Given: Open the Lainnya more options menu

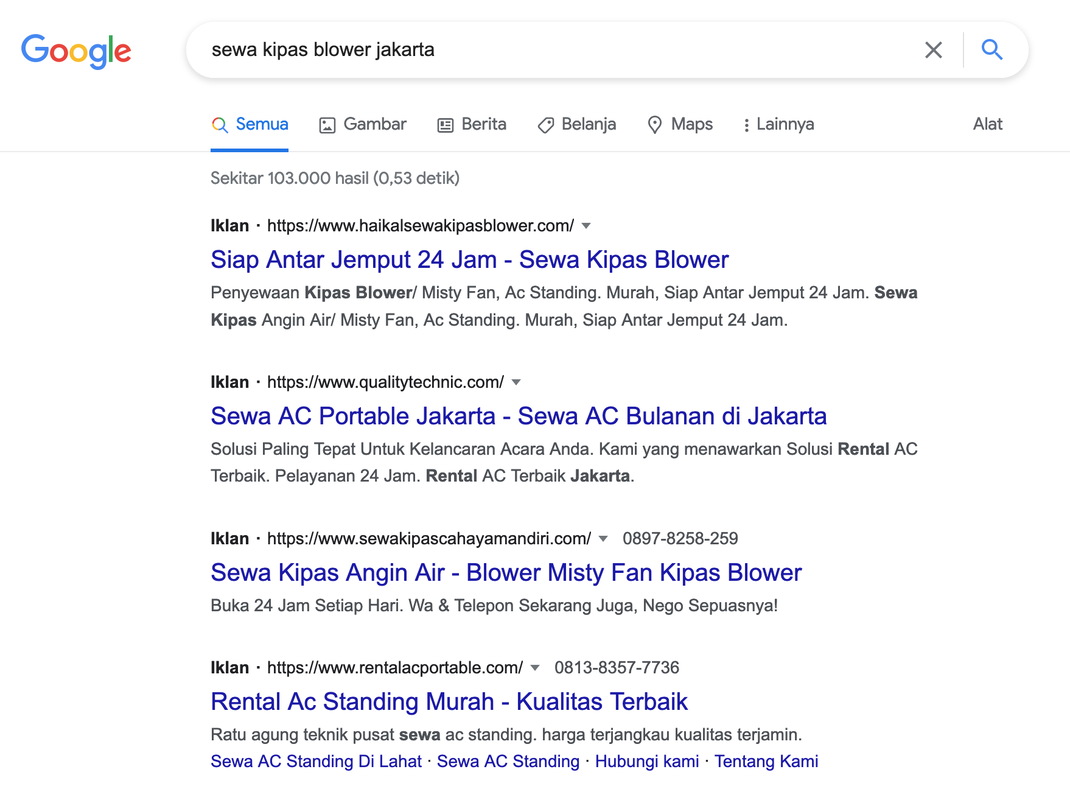Looking at the screenshot, I should click(777, 125).
